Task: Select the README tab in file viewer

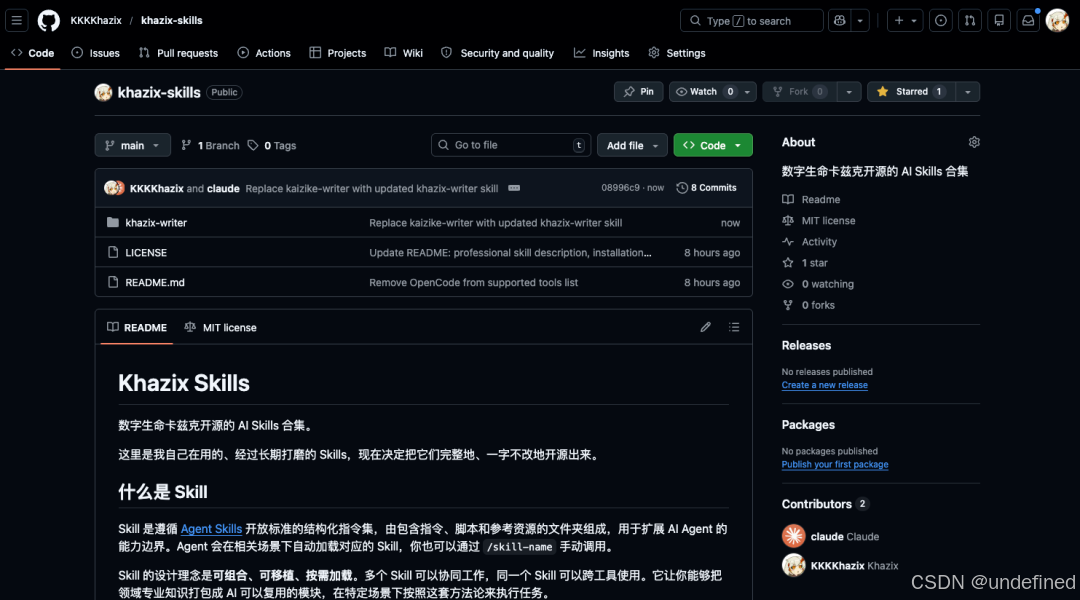Action: coord(136,328)
